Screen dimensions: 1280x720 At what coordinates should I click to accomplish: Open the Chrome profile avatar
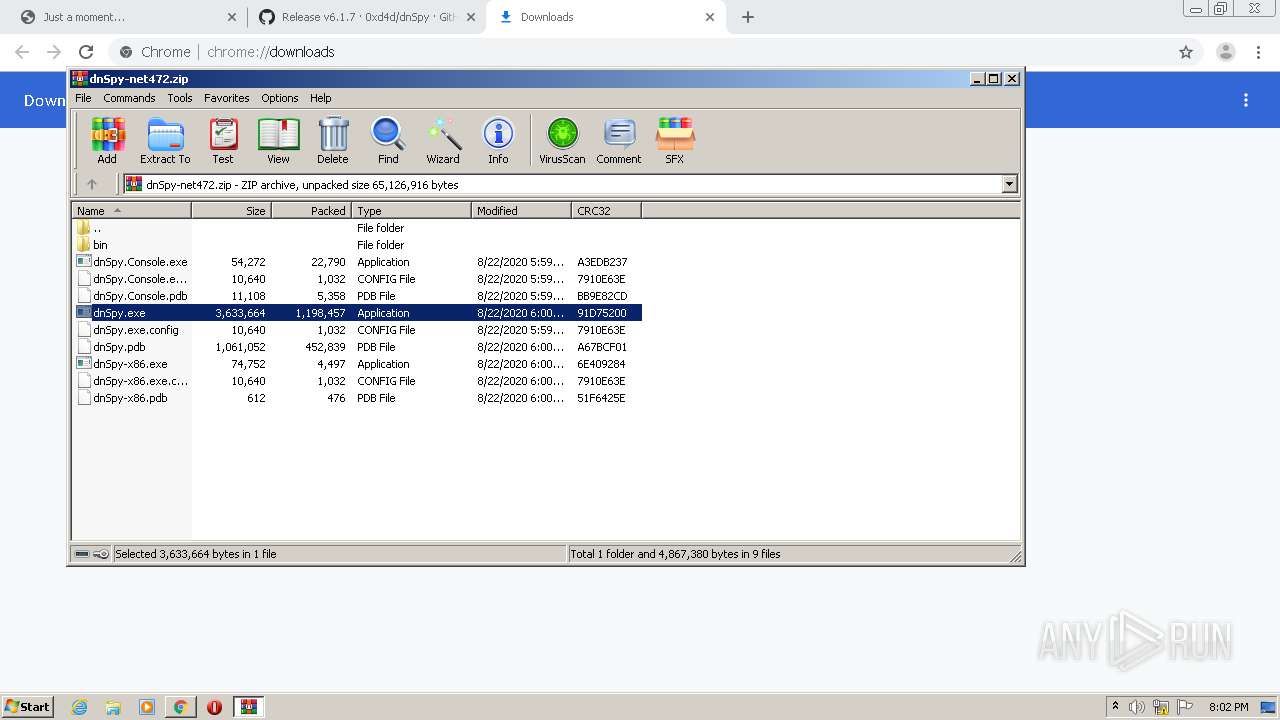1226,52
